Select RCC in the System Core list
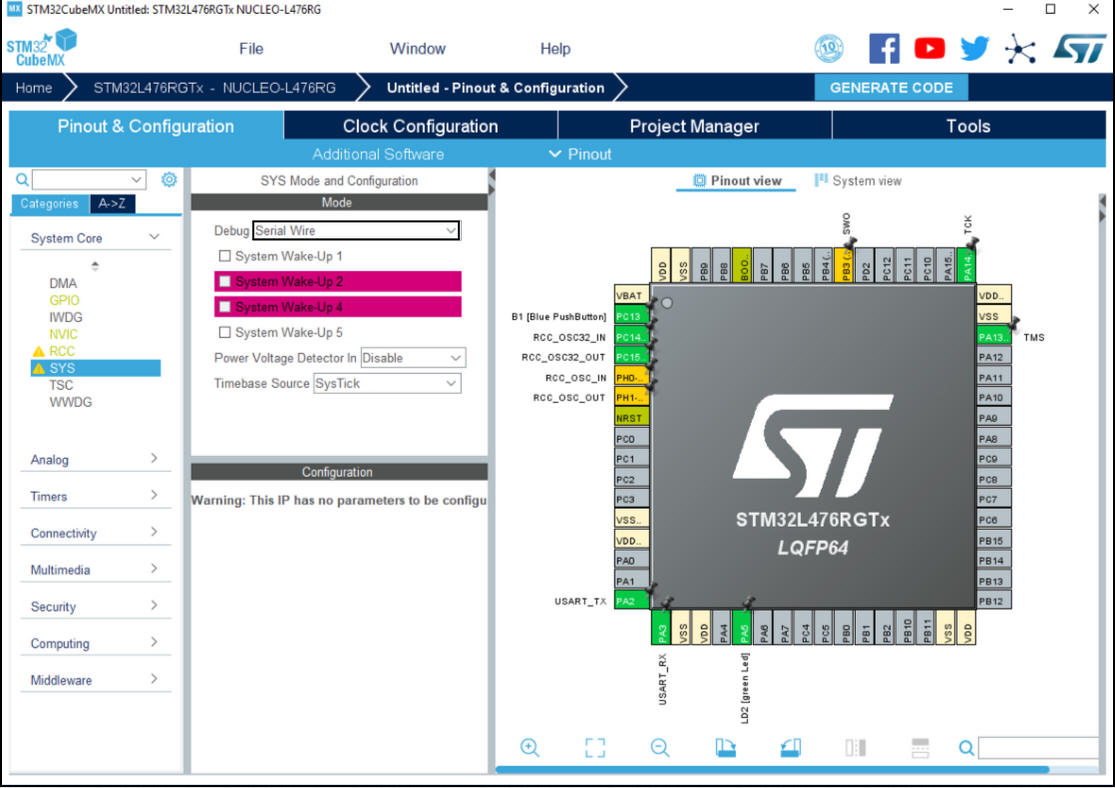The height and width of the screenshot is (788, 1115). pyautogui.click(x=62, y=351)
